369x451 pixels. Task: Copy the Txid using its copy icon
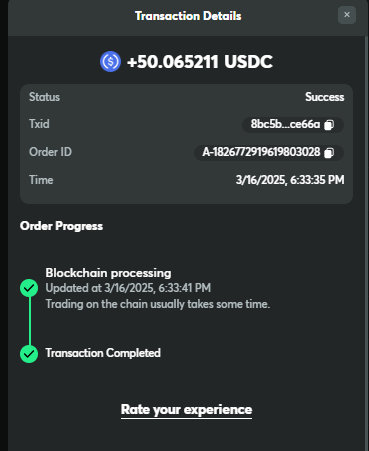pos(329,125)
